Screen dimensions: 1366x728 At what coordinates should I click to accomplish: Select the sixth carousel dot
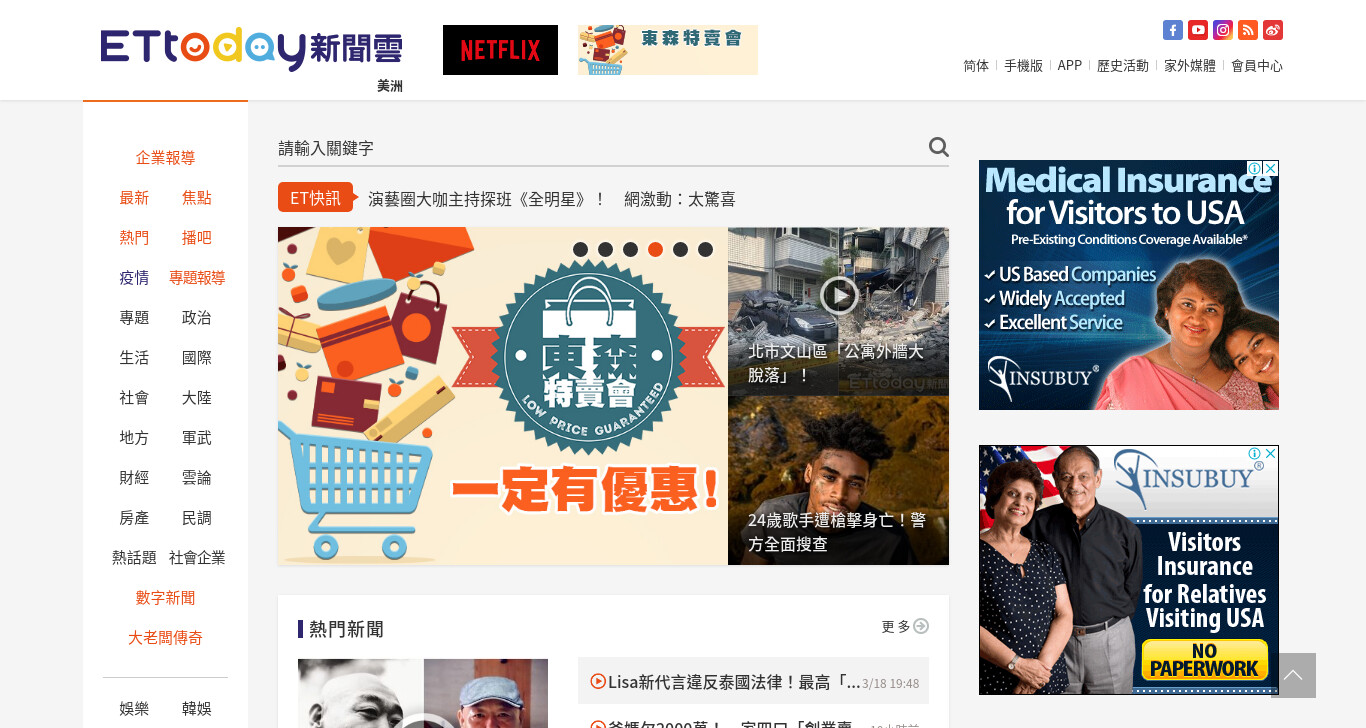coord(705,249)
